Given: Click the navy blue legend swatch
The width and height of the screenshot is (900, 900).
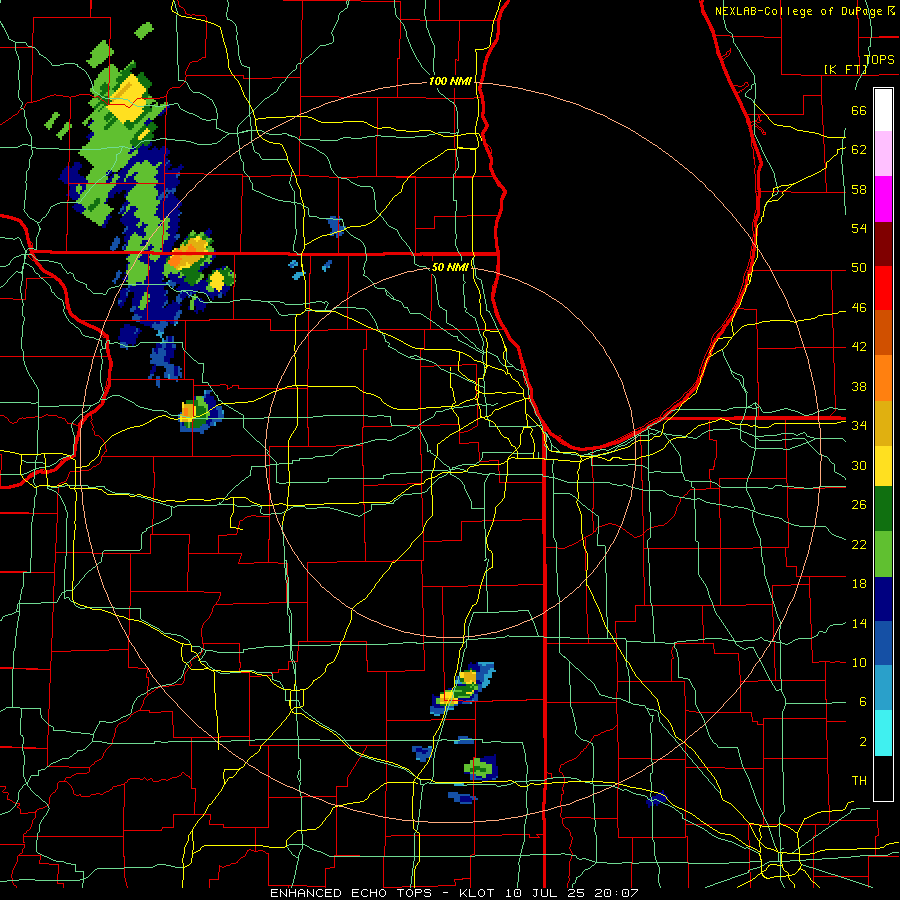Looking at the screenshot, I should (x=883, y=599).
